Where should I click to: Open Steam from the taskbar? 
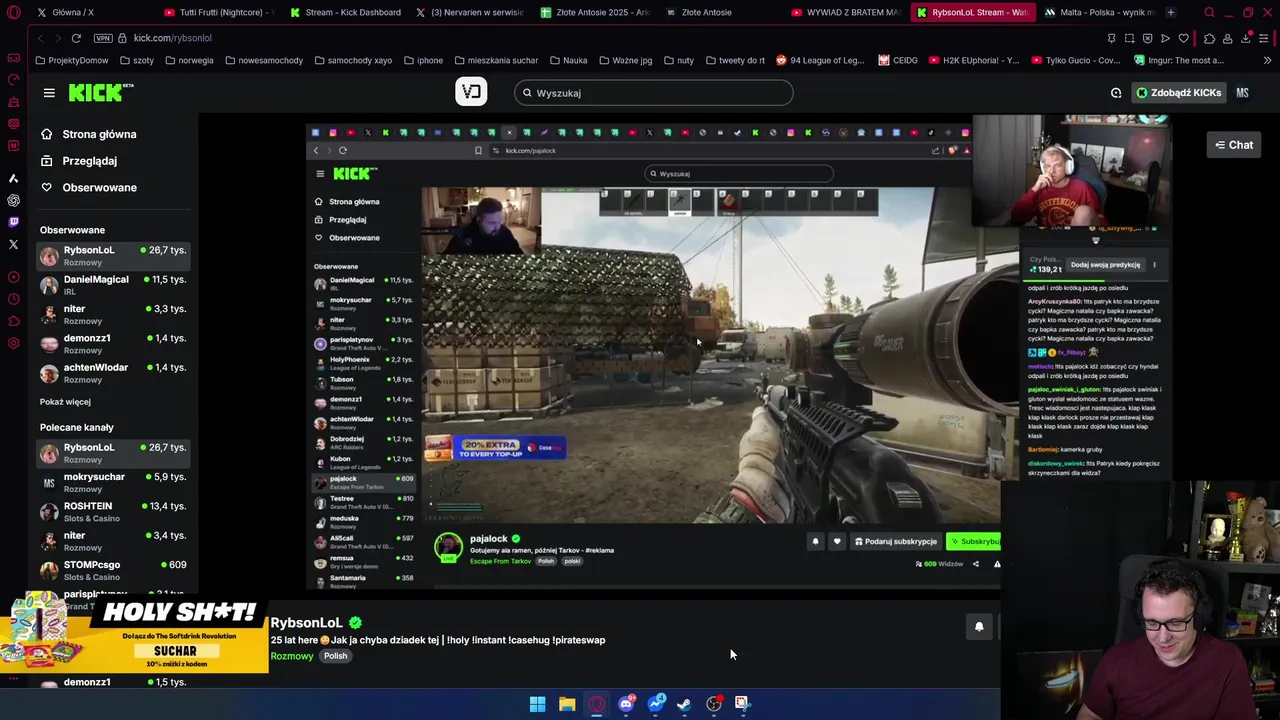tap(684, 704)
